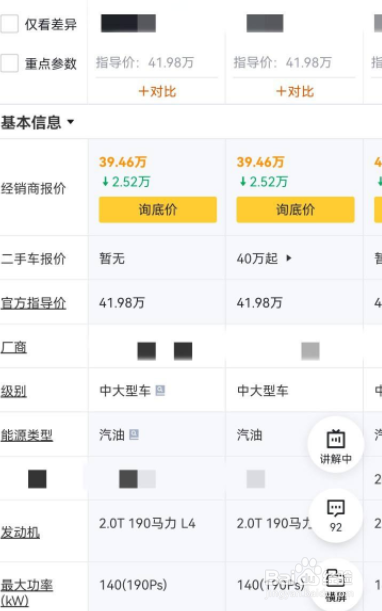This screenshot has height=611, width=382.
Task: Expand the 40万起 used car price arrow
Action: 288,258
